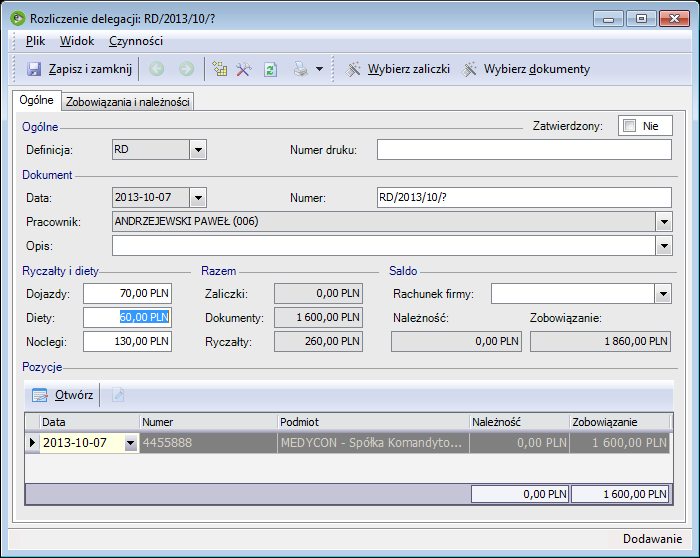Click the Numer druku input field
The width and height of the screenshot is (700, 558).
(x=524, y=150)
